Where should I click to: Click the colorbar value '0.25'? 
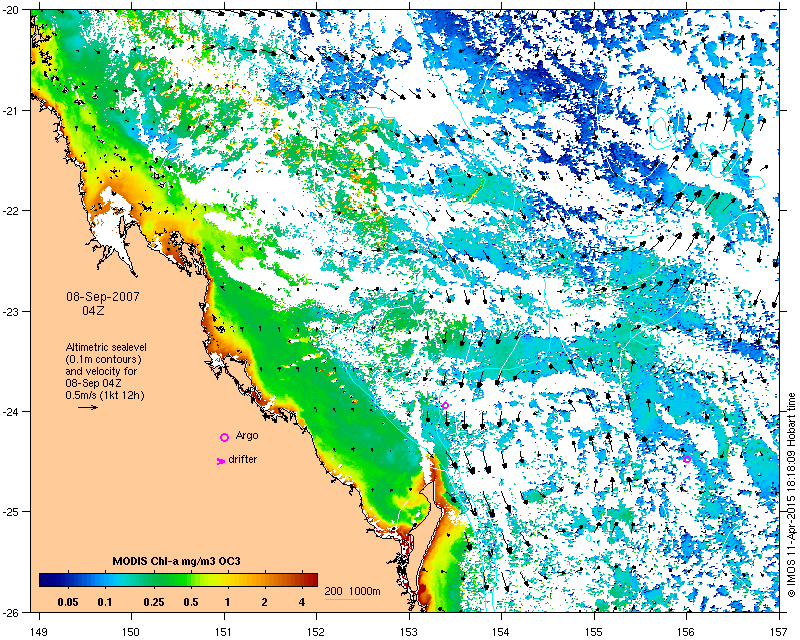(x=154, y=602)
